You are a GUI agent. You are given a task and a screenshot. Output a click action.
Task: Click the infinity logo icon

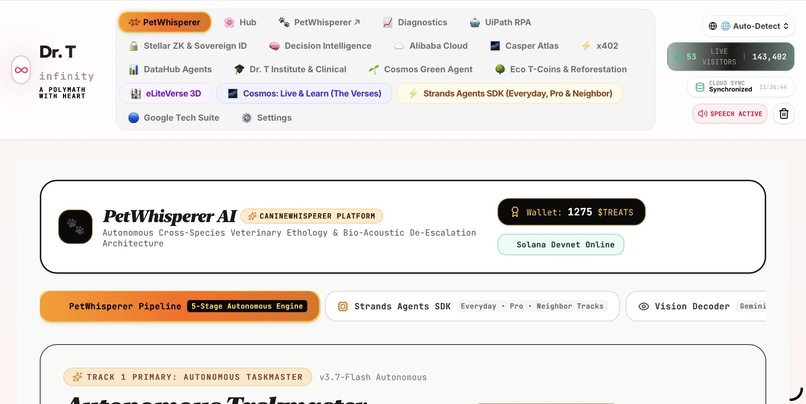(x=22, y=69)
